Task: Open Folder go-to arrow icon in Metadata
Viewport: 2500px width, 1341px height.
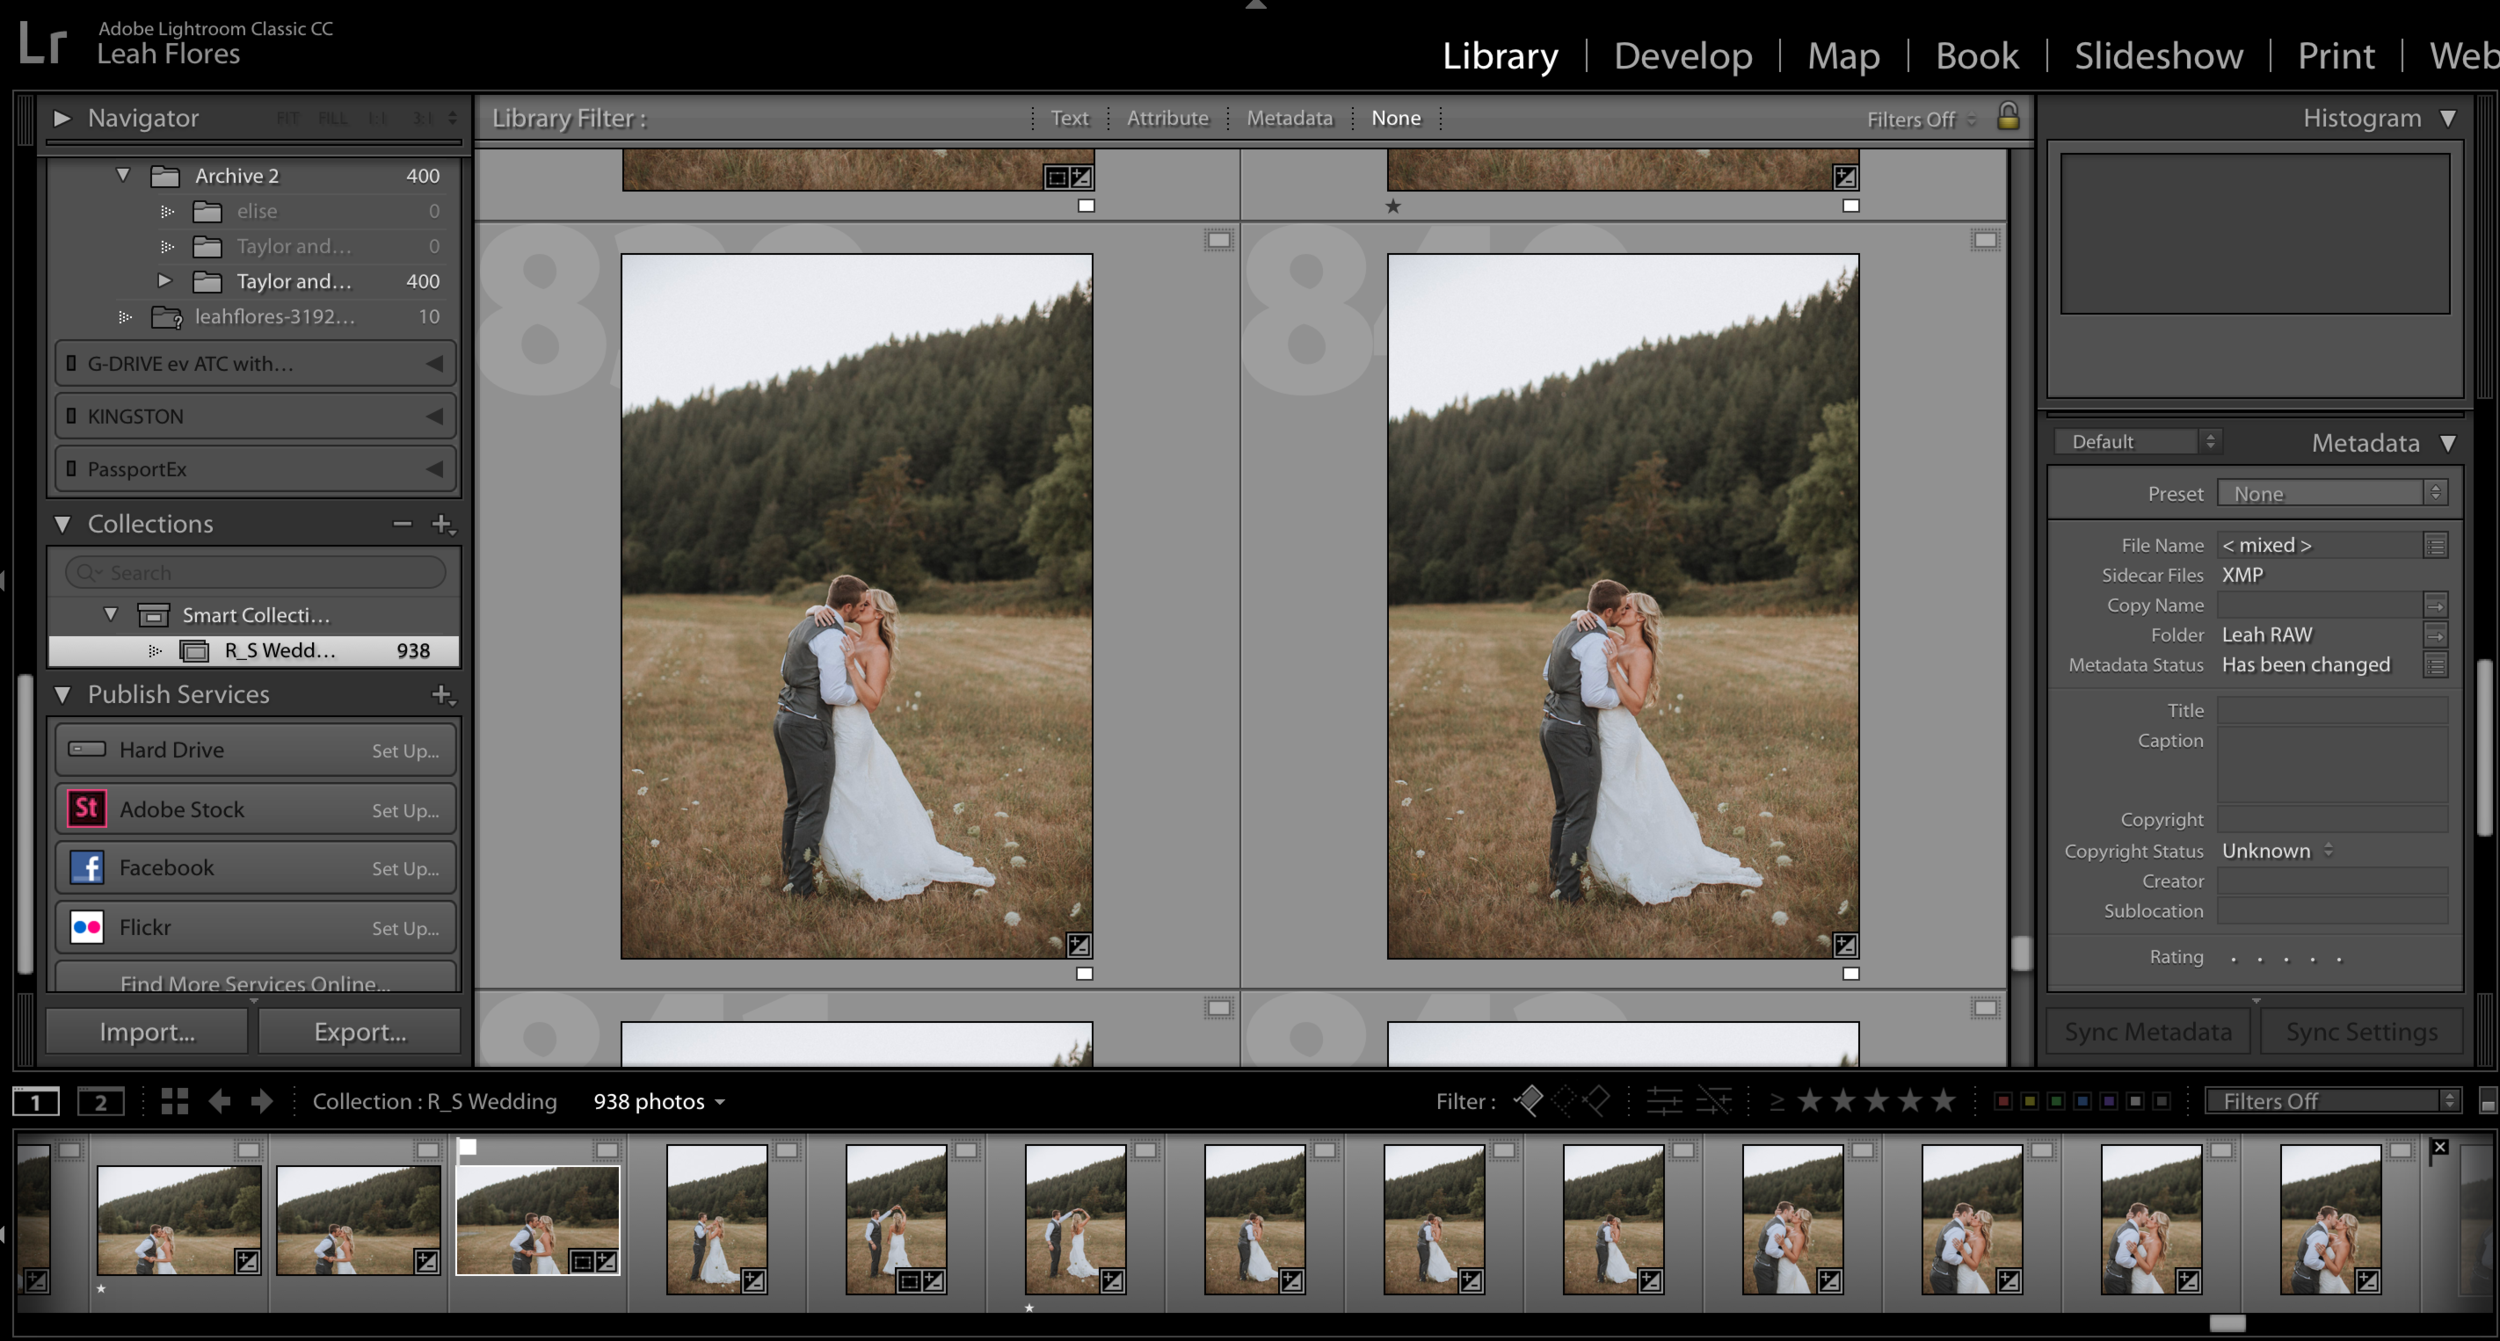Action: (x=2435, y=635)
